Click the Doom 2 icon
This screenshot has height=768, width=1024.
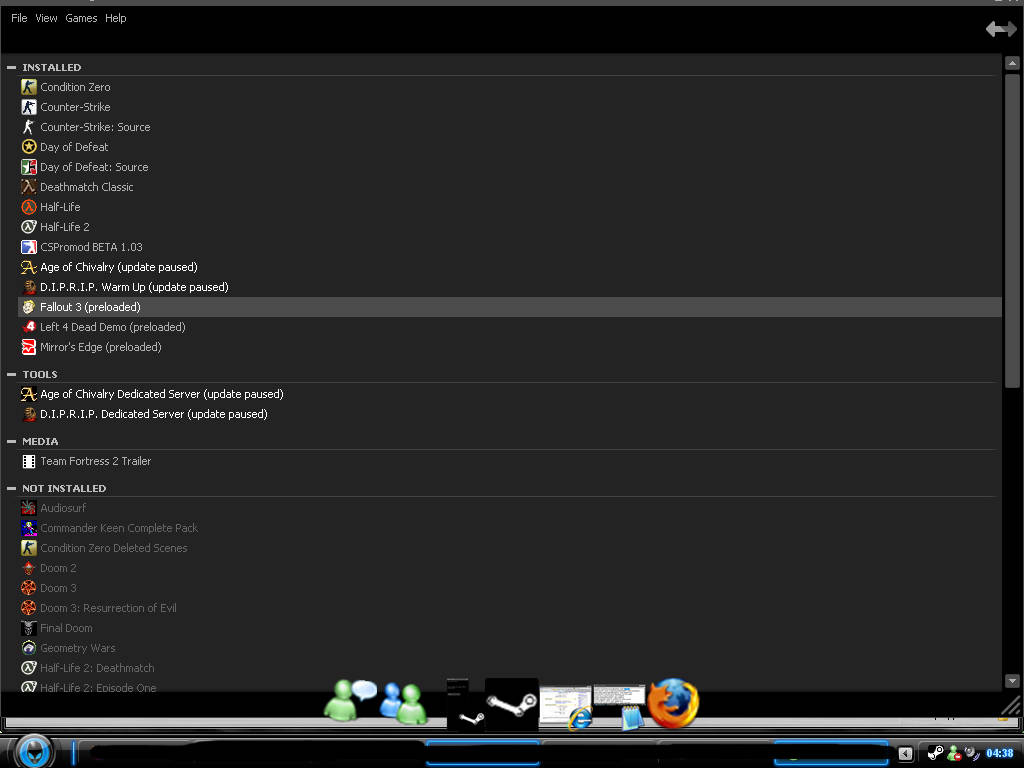29,568
